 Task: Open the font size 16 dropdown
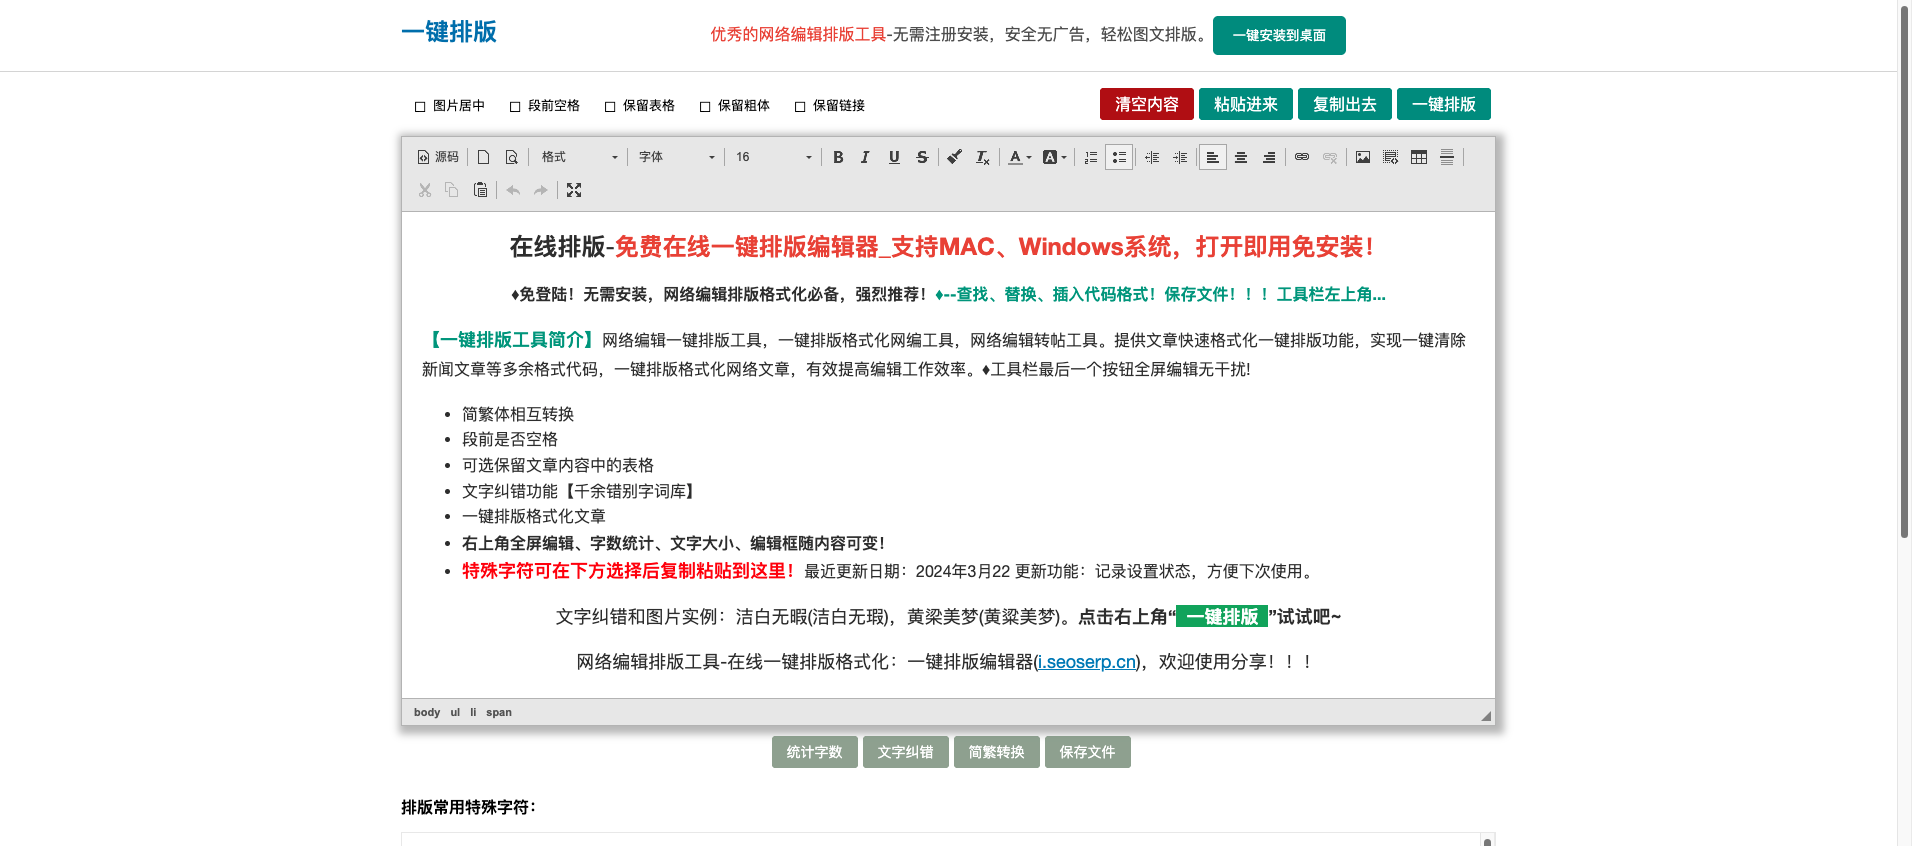coord(773,157)
